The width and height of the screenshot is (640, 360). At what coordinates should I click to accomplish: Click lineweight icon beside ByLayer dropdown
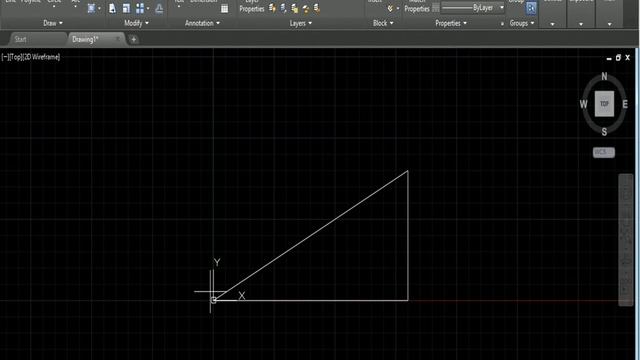(436, 8)
